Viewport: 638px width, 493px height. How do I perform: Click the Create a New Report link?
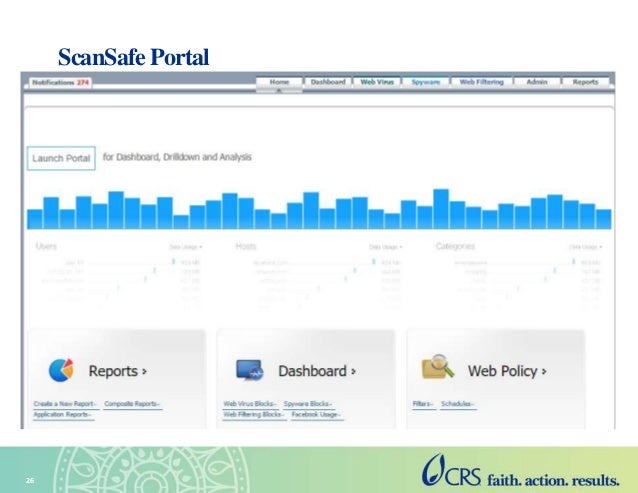65,404
